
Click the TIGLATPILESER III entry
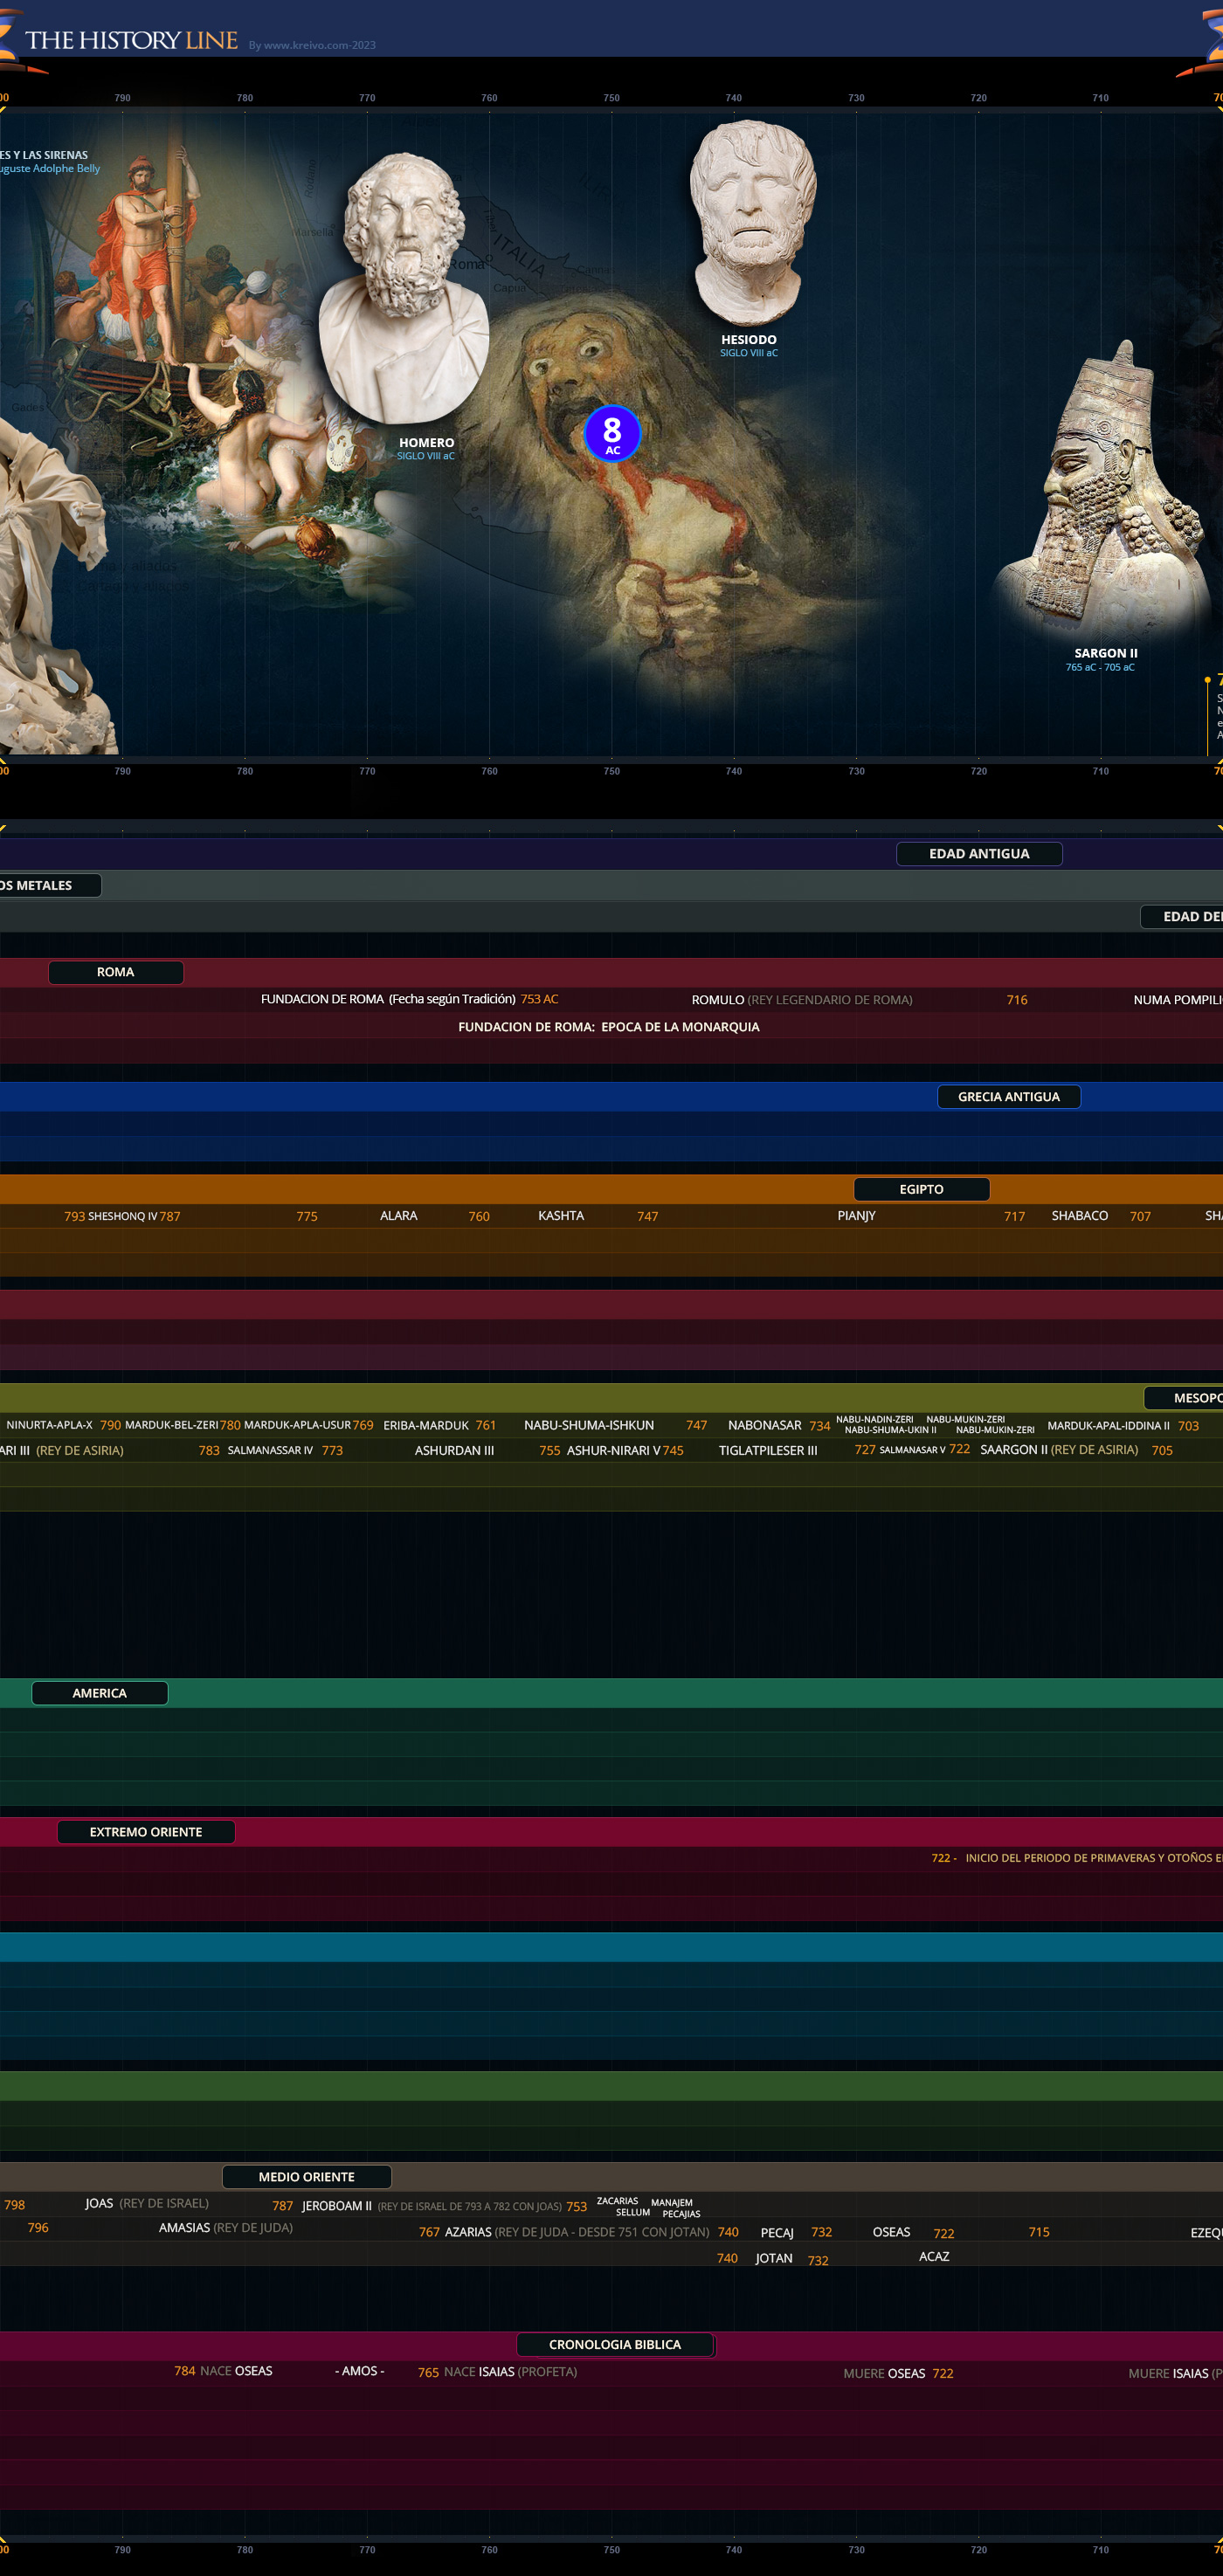(768, 1450)
